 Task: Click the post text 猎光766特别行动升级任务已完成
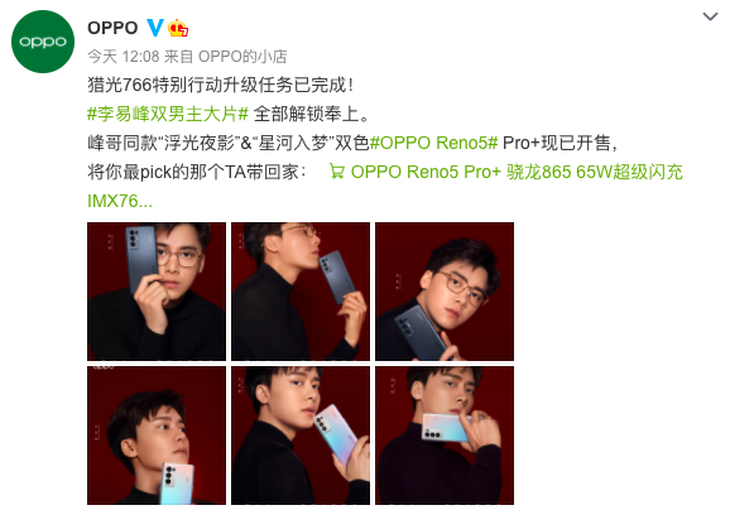[217, 85]
